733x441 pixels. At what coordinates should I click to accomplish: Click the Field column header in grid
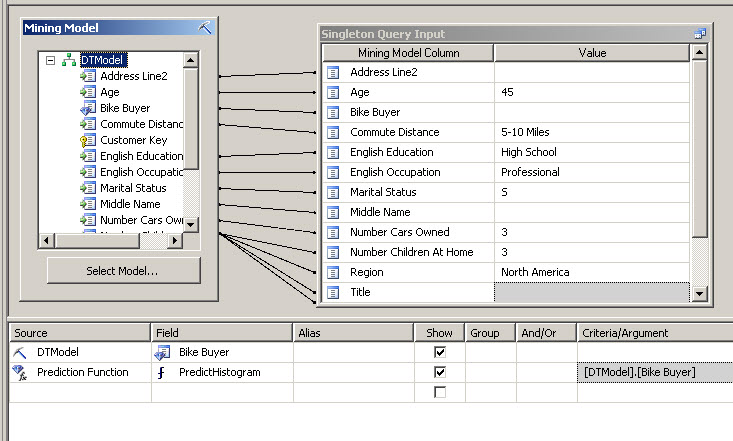[222, 333]
